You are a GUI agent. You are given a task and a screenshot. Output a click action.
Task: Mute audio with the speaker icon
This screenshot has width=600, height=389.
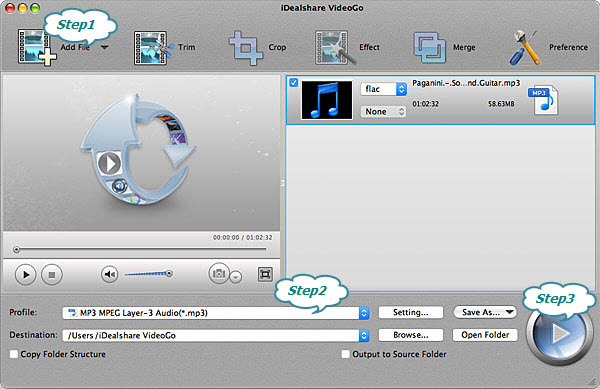point(109,274)
